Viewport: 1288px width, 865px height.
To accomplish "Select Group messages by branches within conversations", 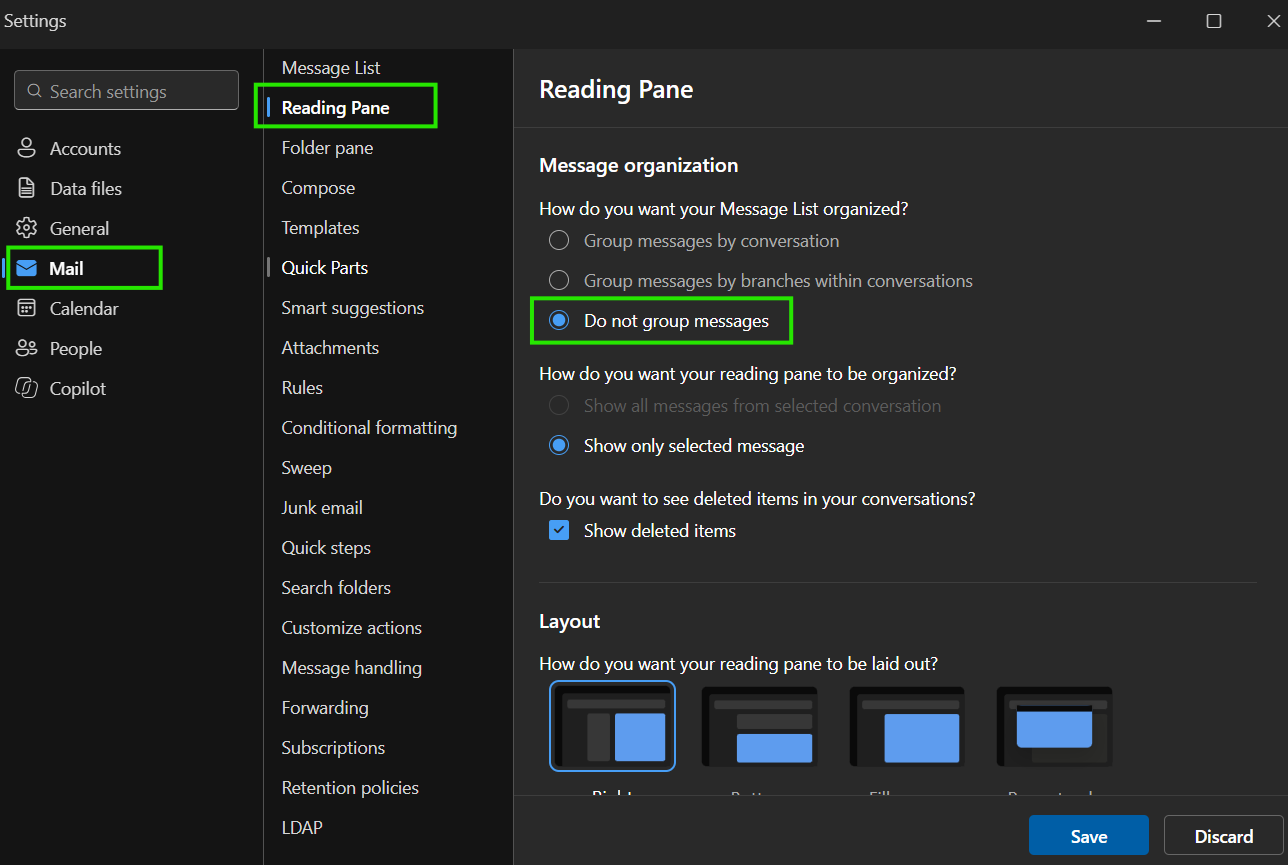I will (x=559, y=280).
